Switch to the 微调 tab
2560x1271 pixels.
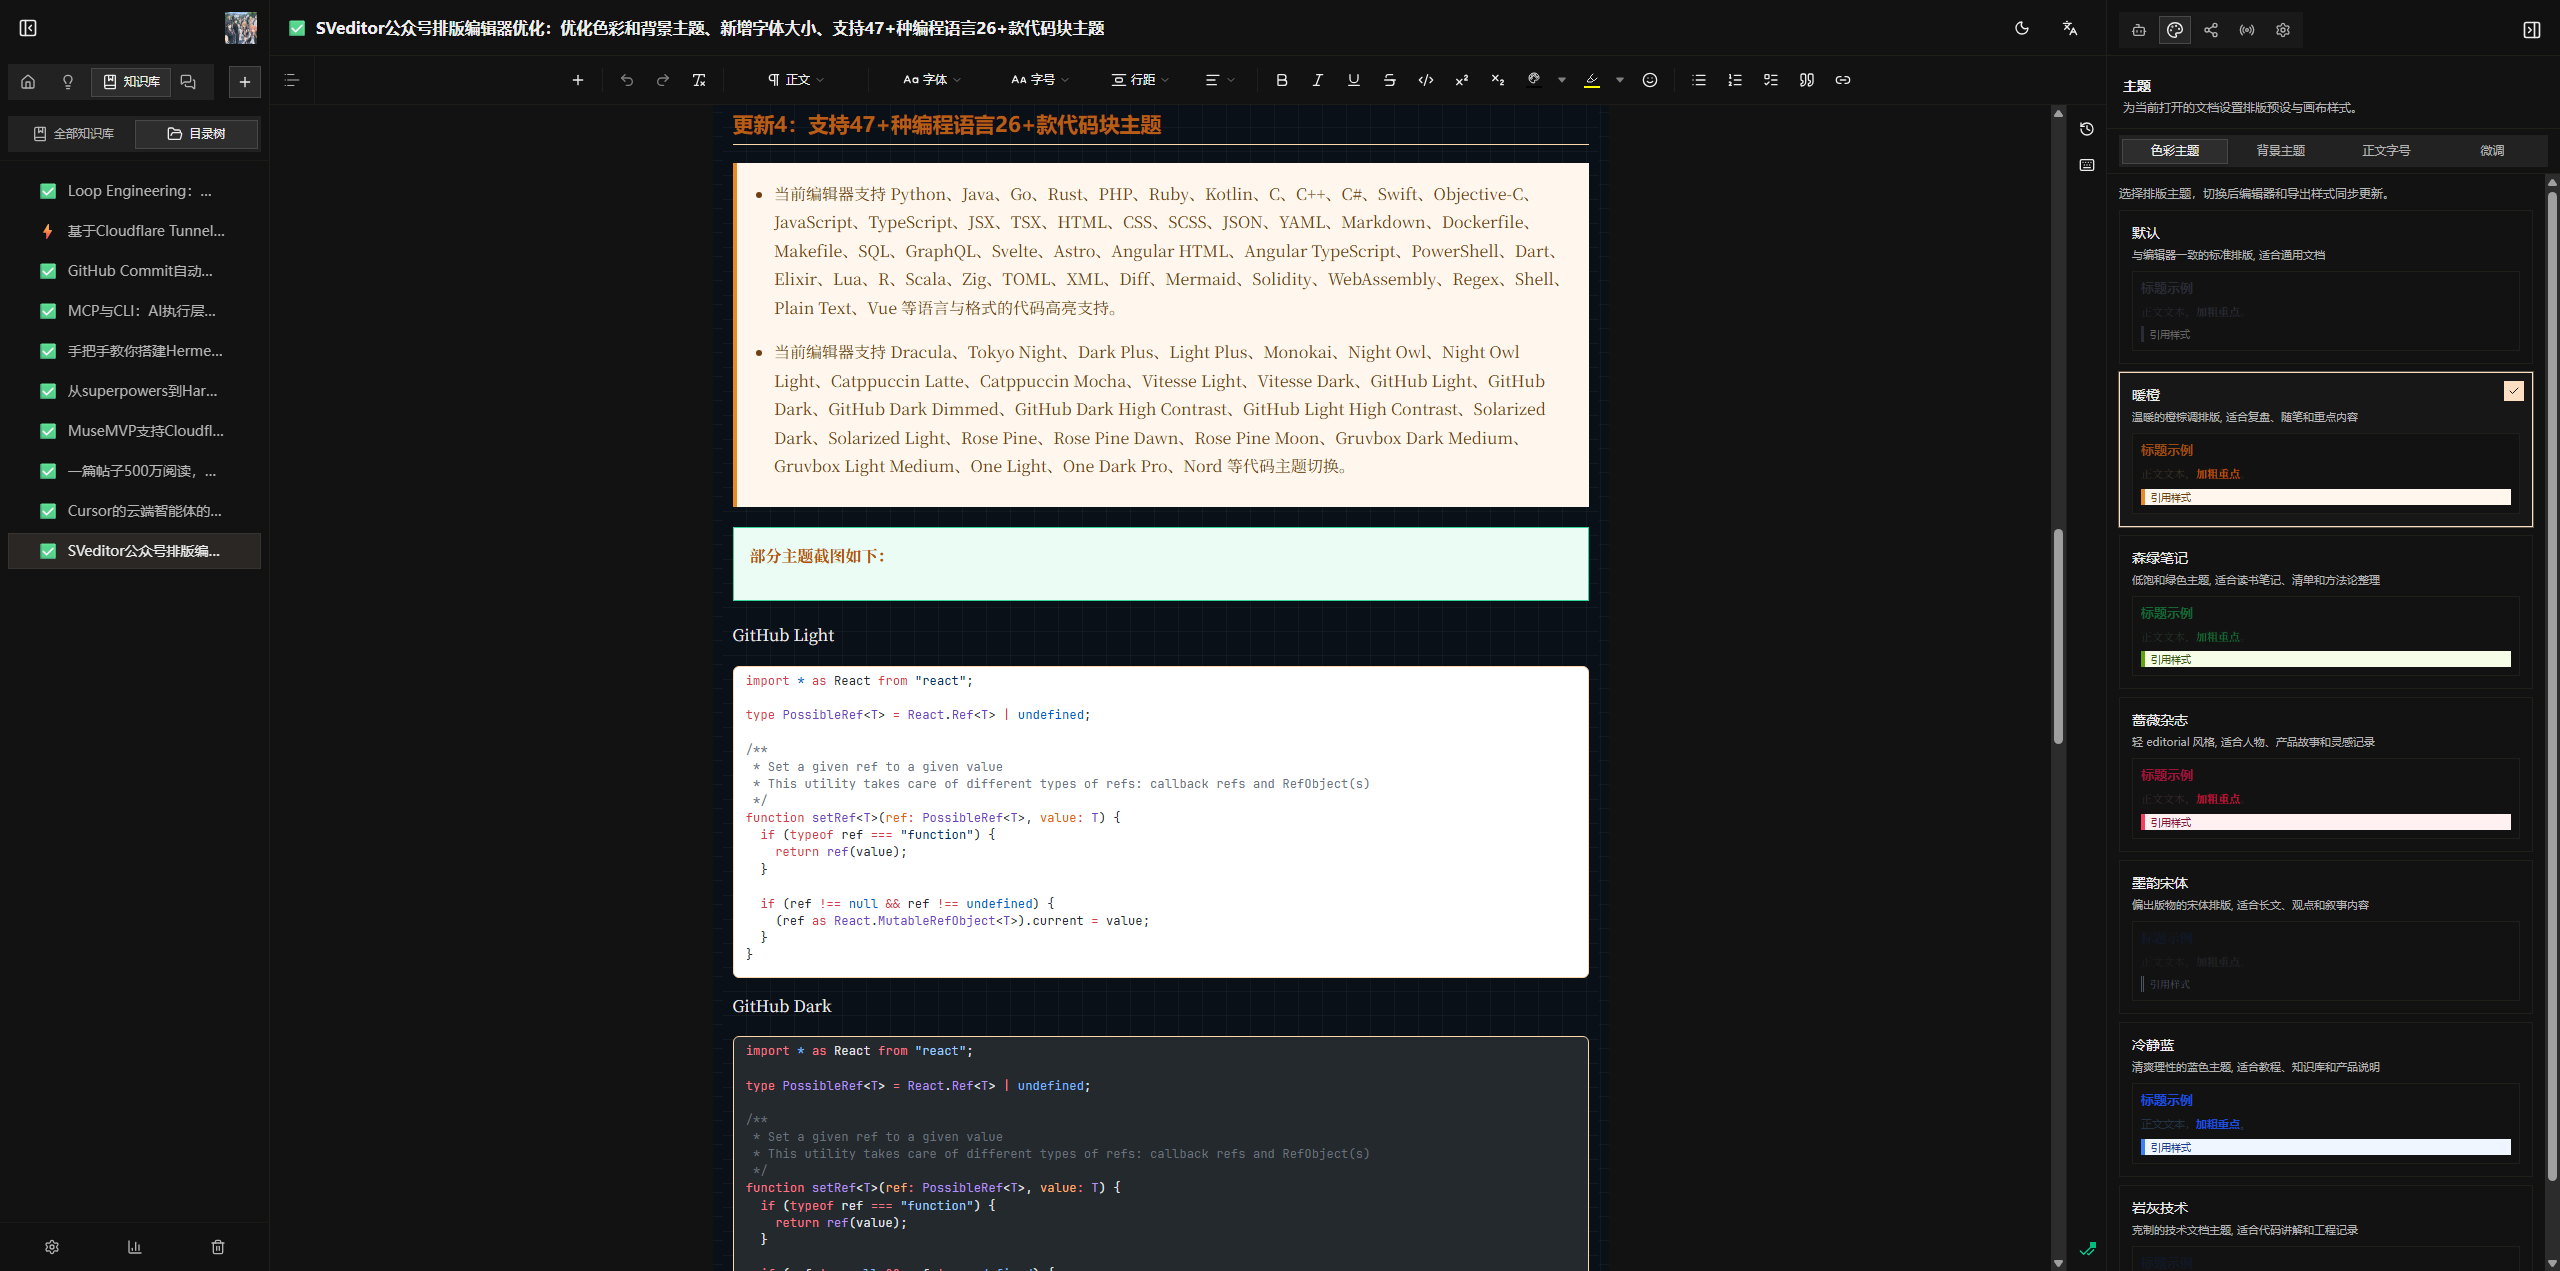click(x=2492, y=151)
